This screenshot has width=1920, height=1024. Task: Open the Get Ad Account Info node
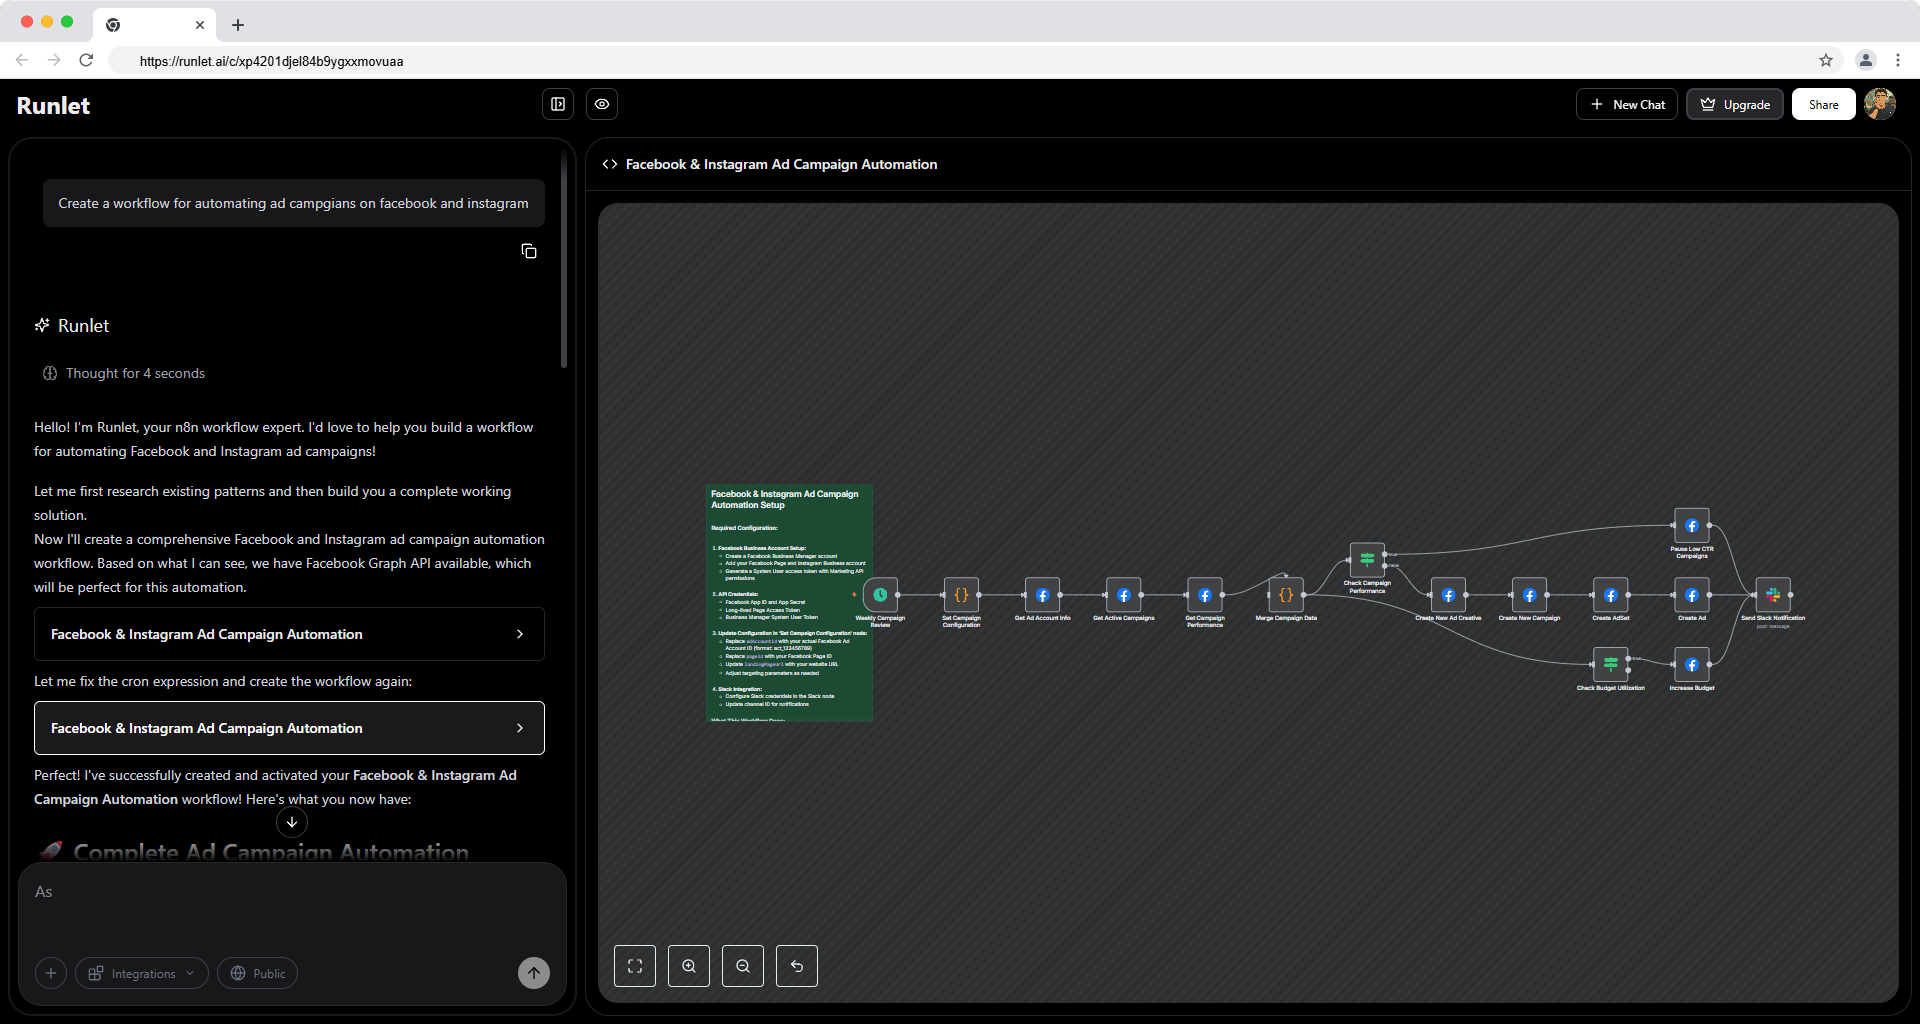1042,595
